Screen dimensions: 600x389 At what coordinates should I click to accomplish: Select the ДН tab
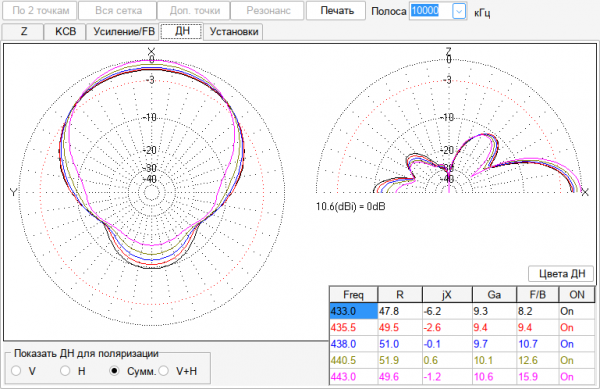coord(181,31)
